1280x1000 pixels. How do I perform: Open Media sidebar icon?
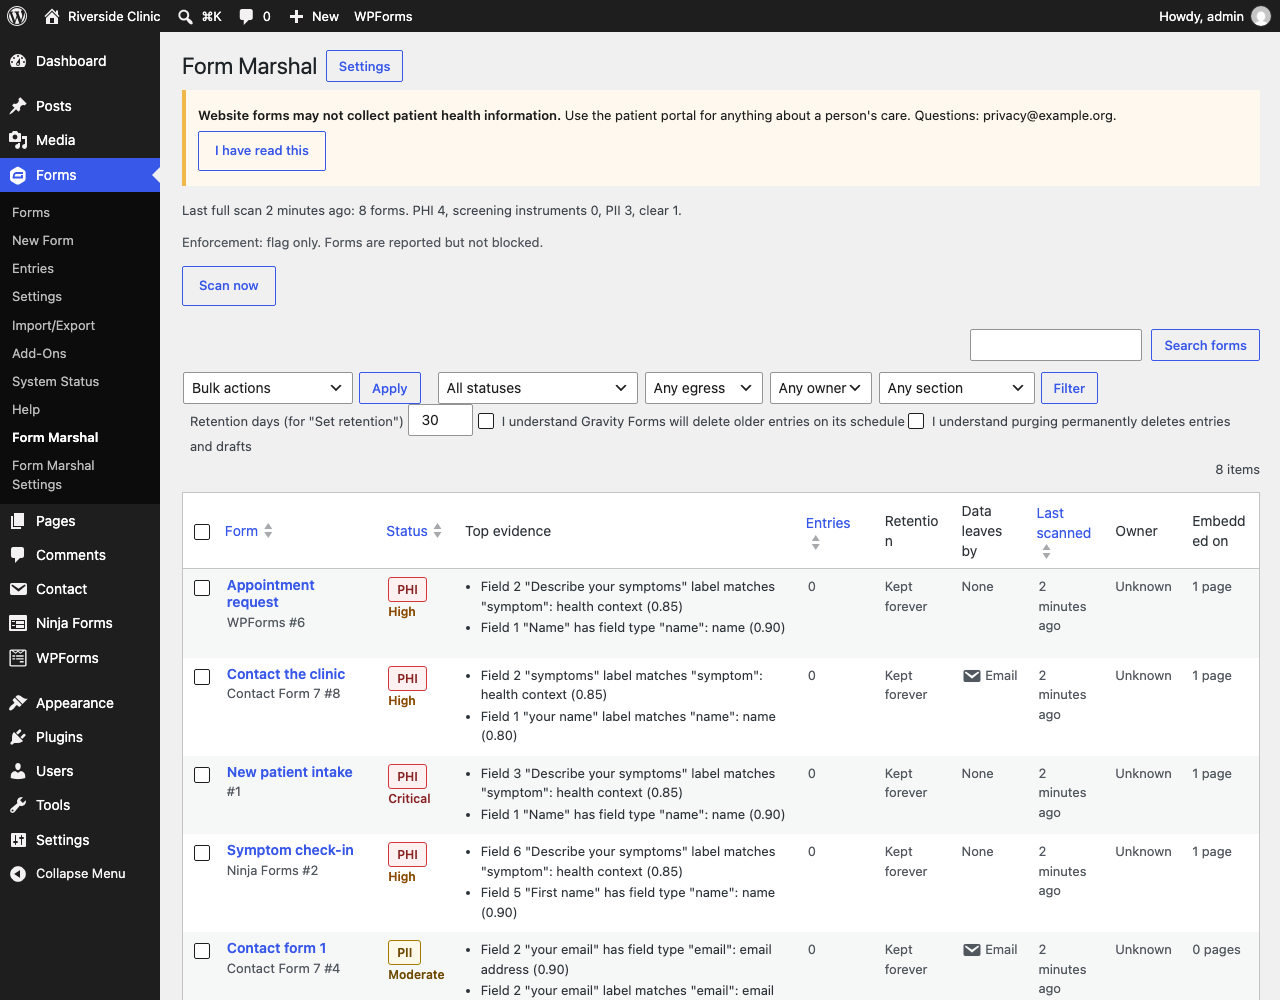click(x=18, y=140)
